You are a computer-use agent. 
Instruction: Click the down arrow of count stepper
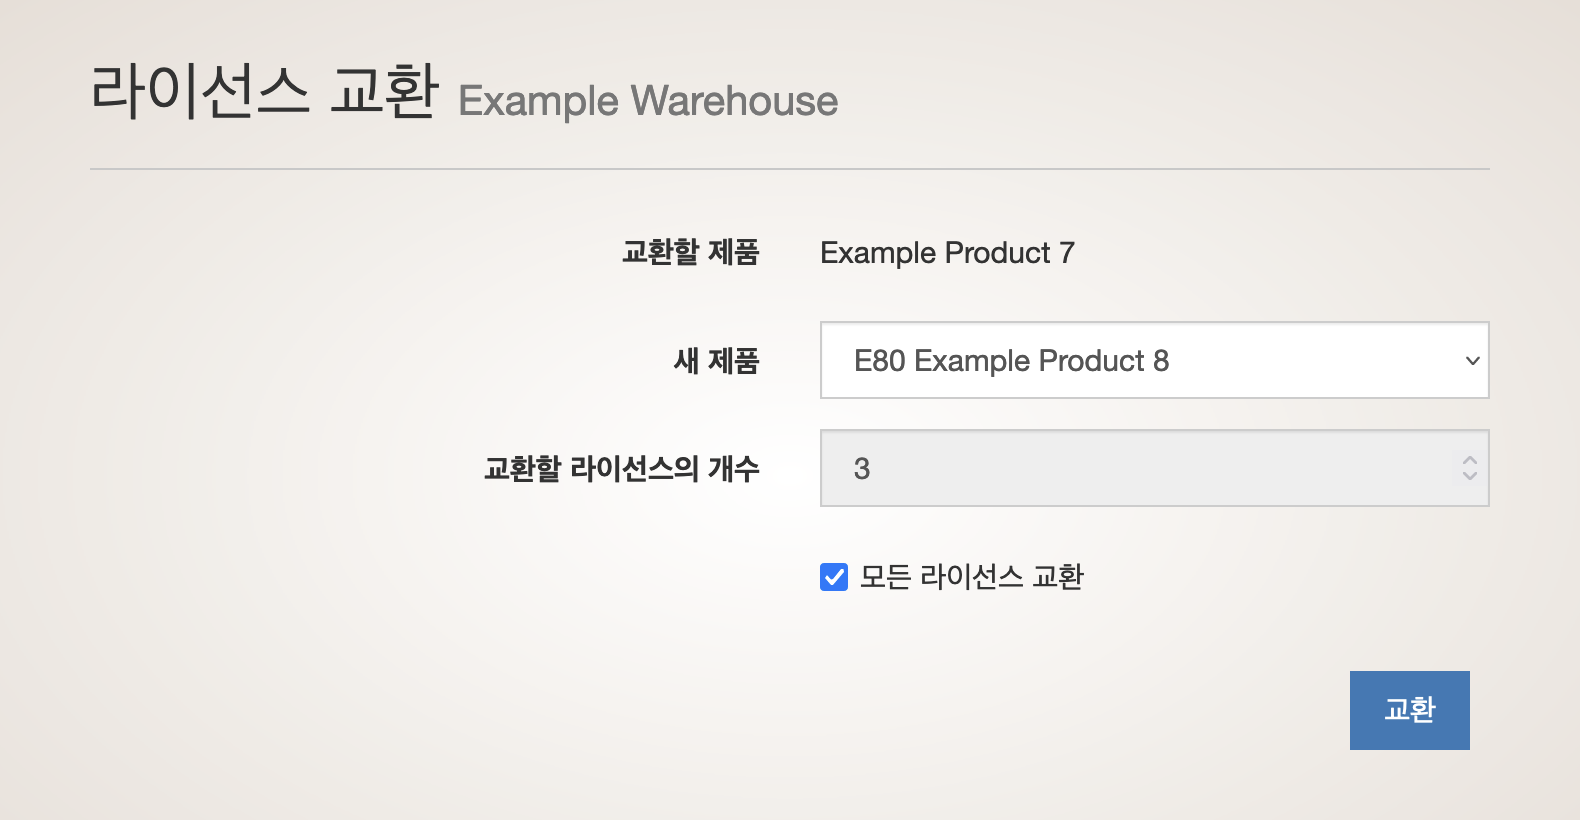pyautogui.click(x=1469, y=476)
